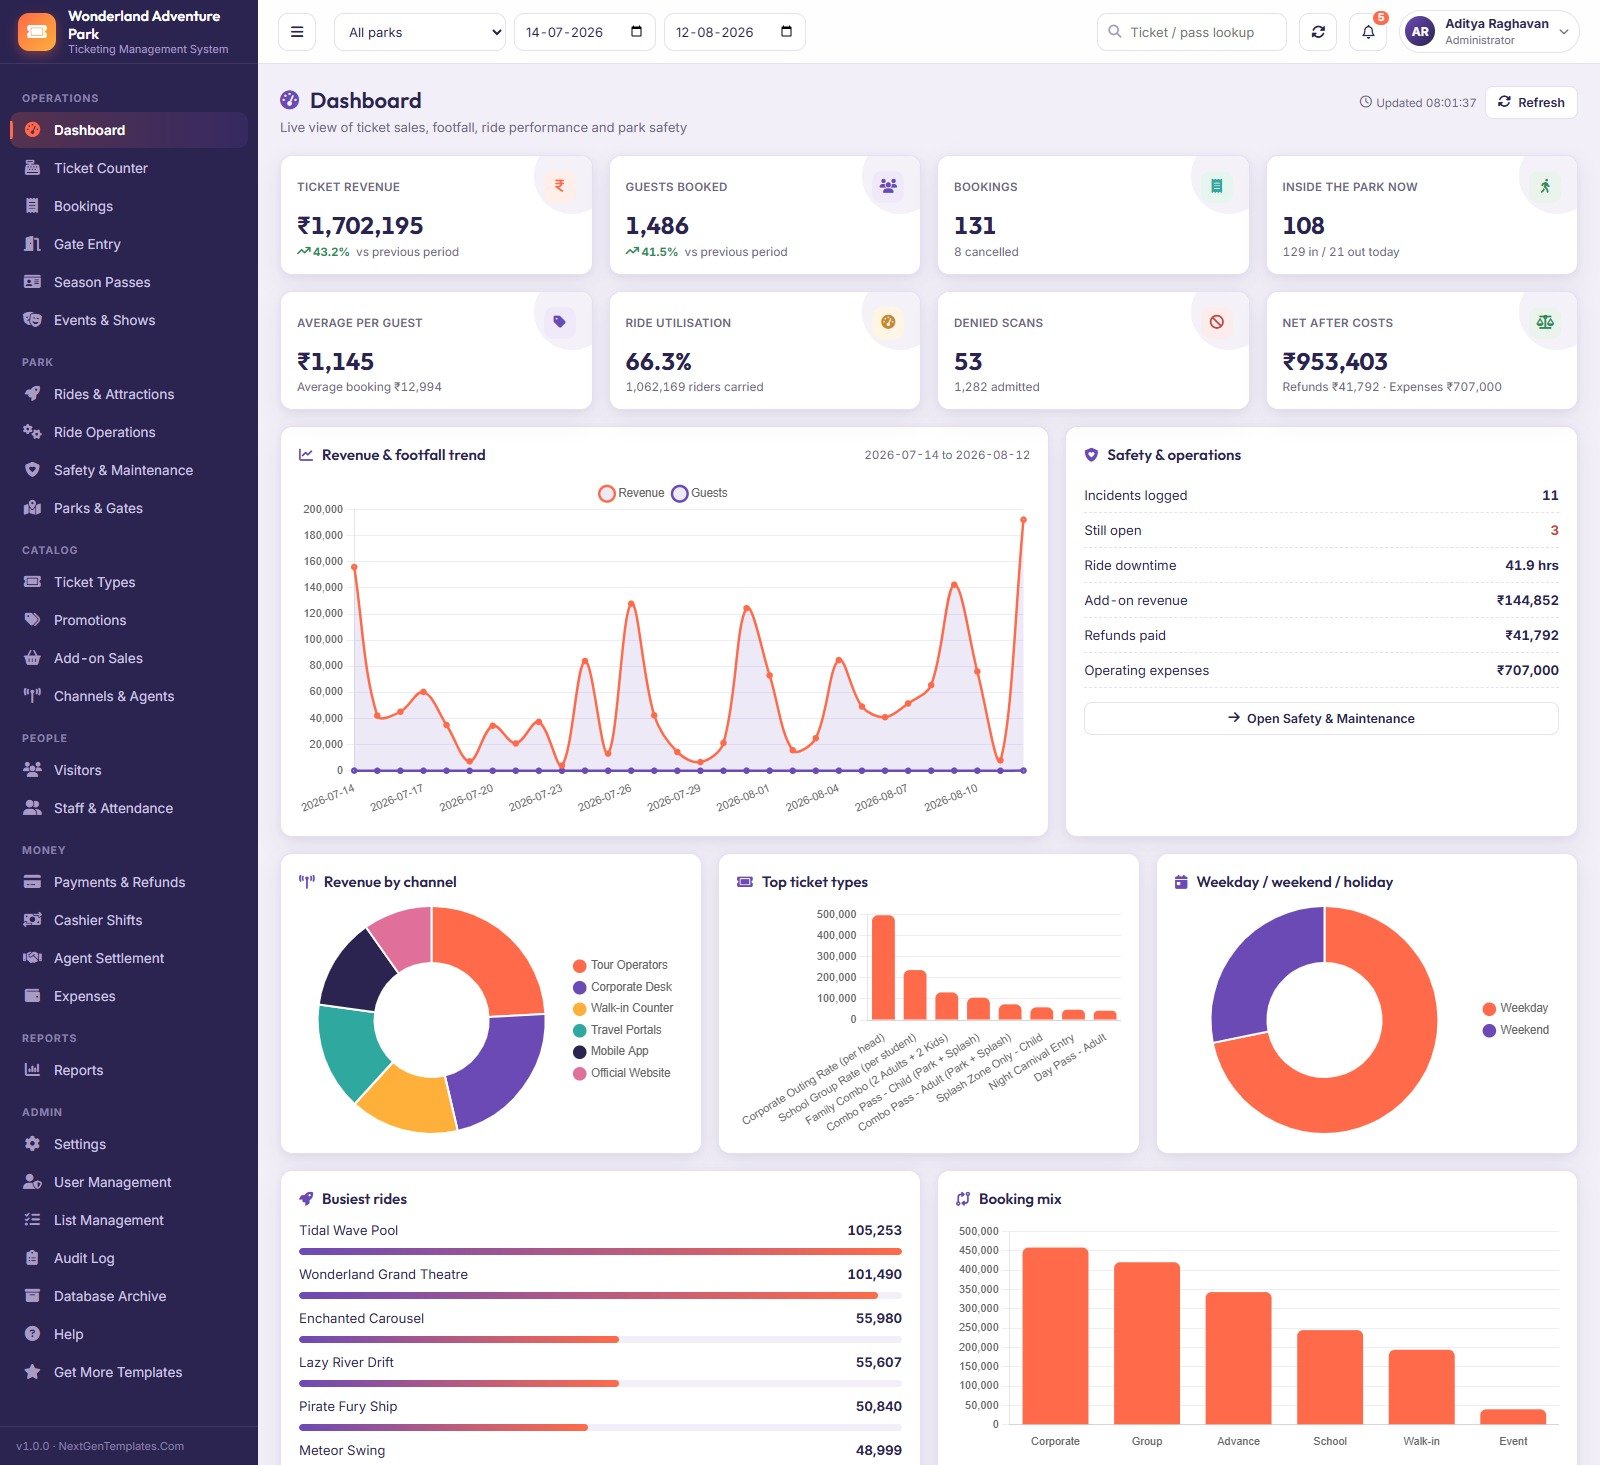The height and width of the screenshot is (1465, 1600).
Task: Click the Corporate bar in Booking mix chart
Action: pos(1055,1336)
